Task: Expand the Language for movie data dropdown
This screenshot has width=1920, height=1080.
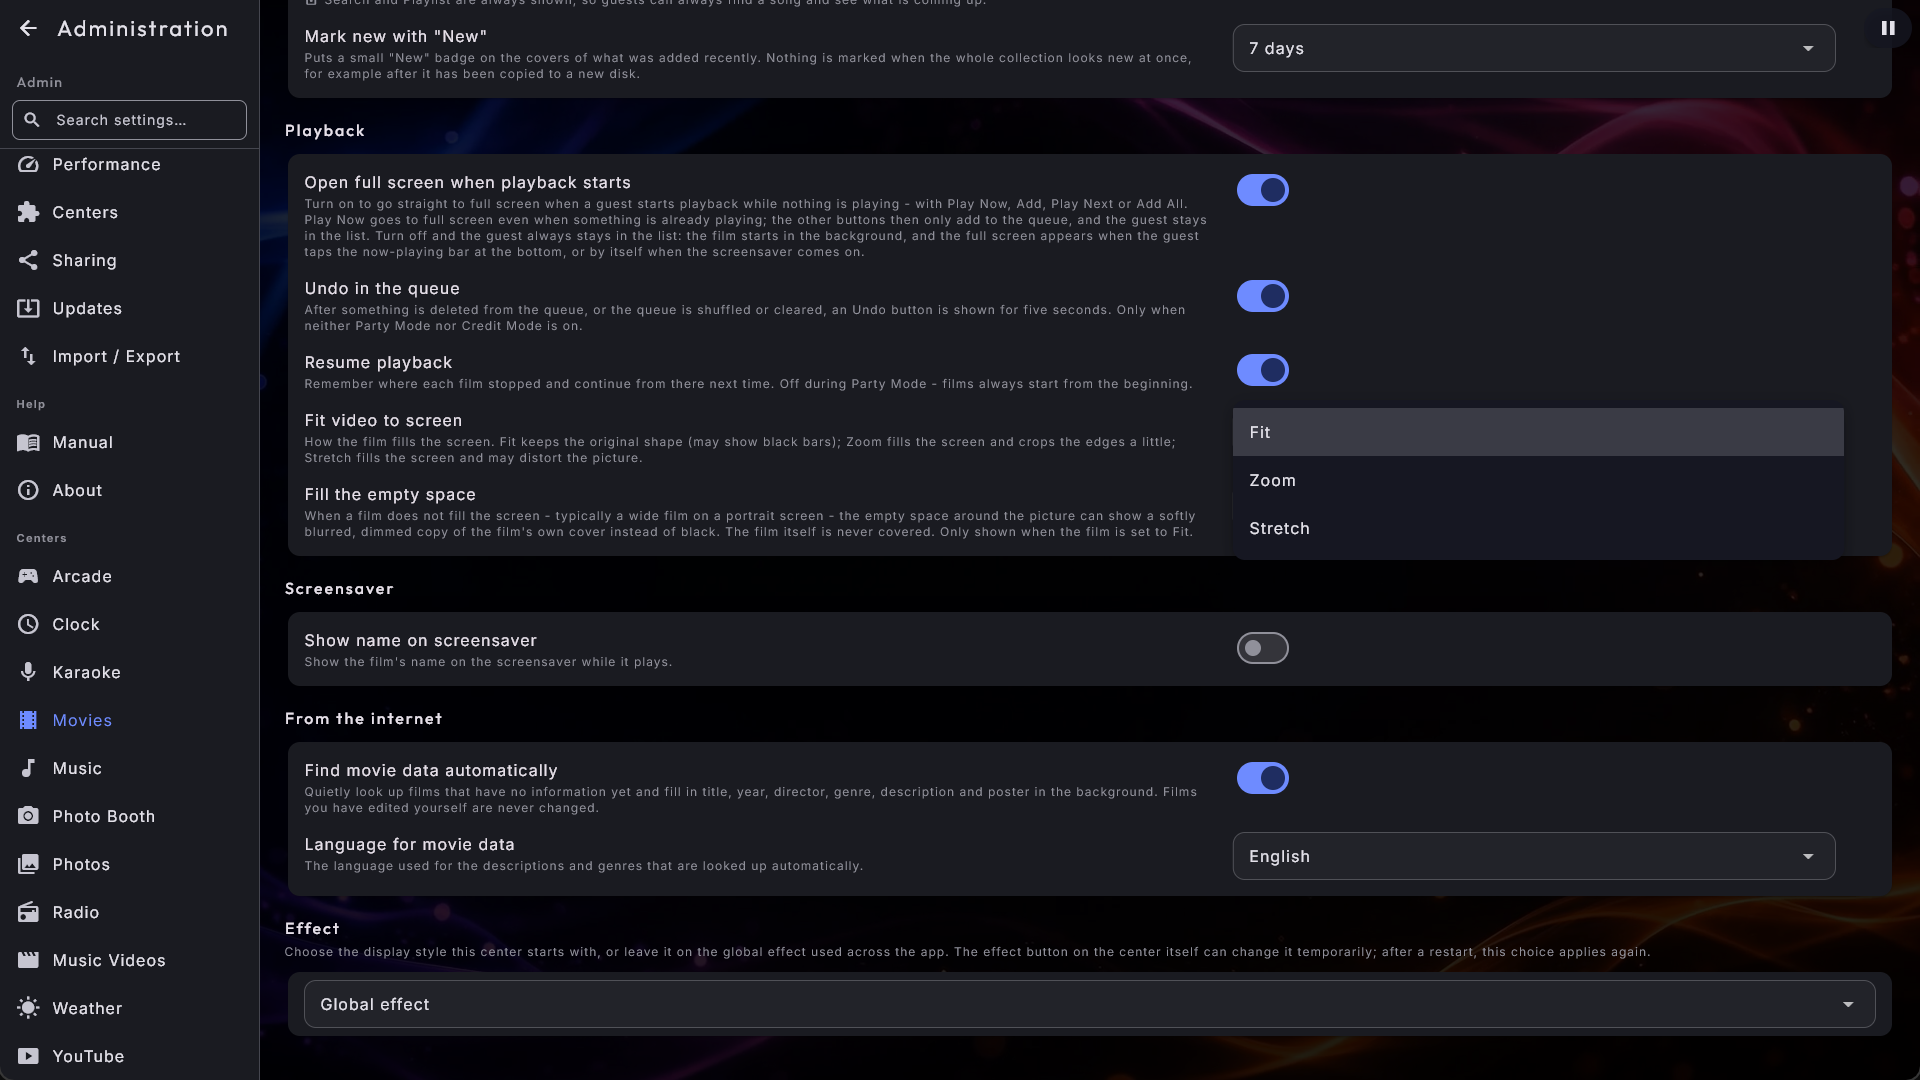Action: [1534, 856]
